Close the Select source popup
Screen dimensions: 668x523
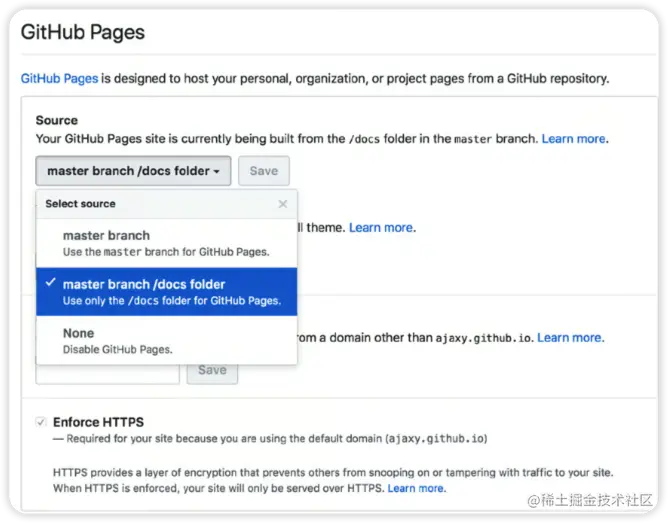(x=283, y=204)
